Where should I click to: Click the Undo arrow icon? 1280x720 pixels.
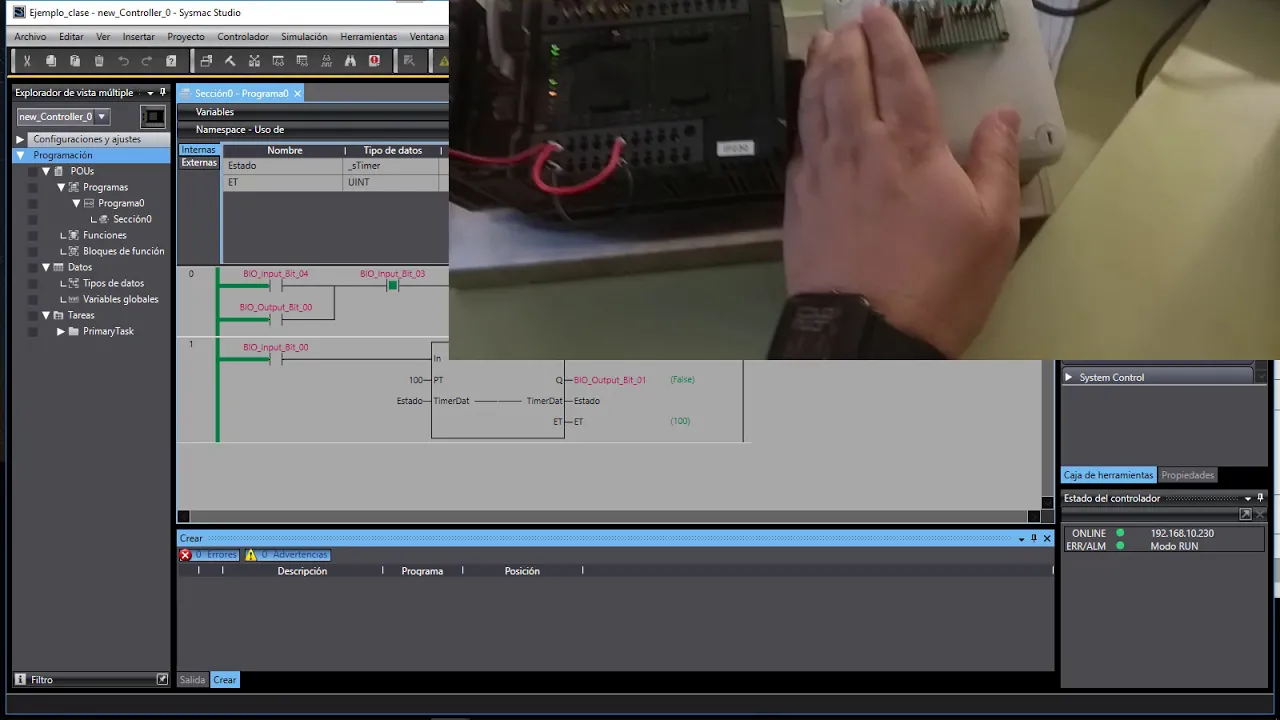click(x=123, y=61)
